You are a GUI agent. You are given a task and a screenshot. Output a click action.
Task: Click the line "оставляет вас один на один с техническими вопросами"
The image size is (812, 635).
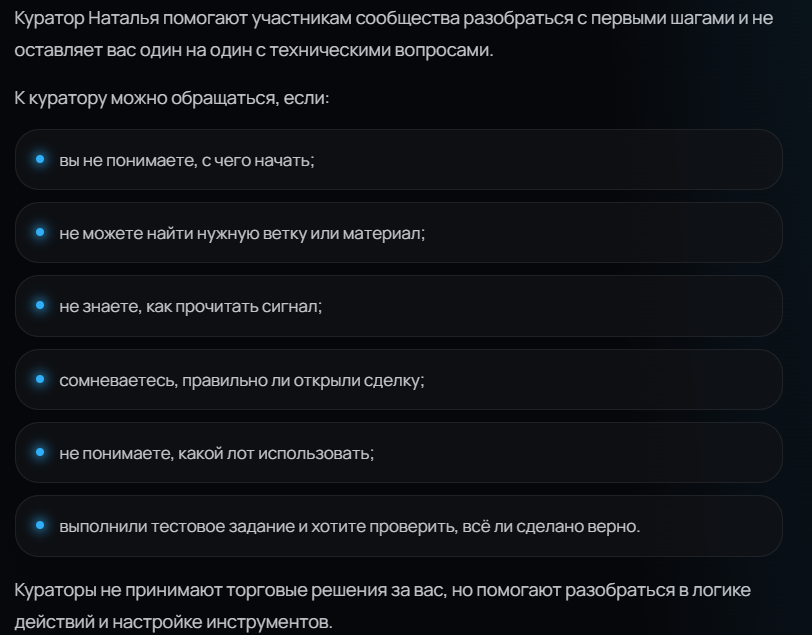254,50
